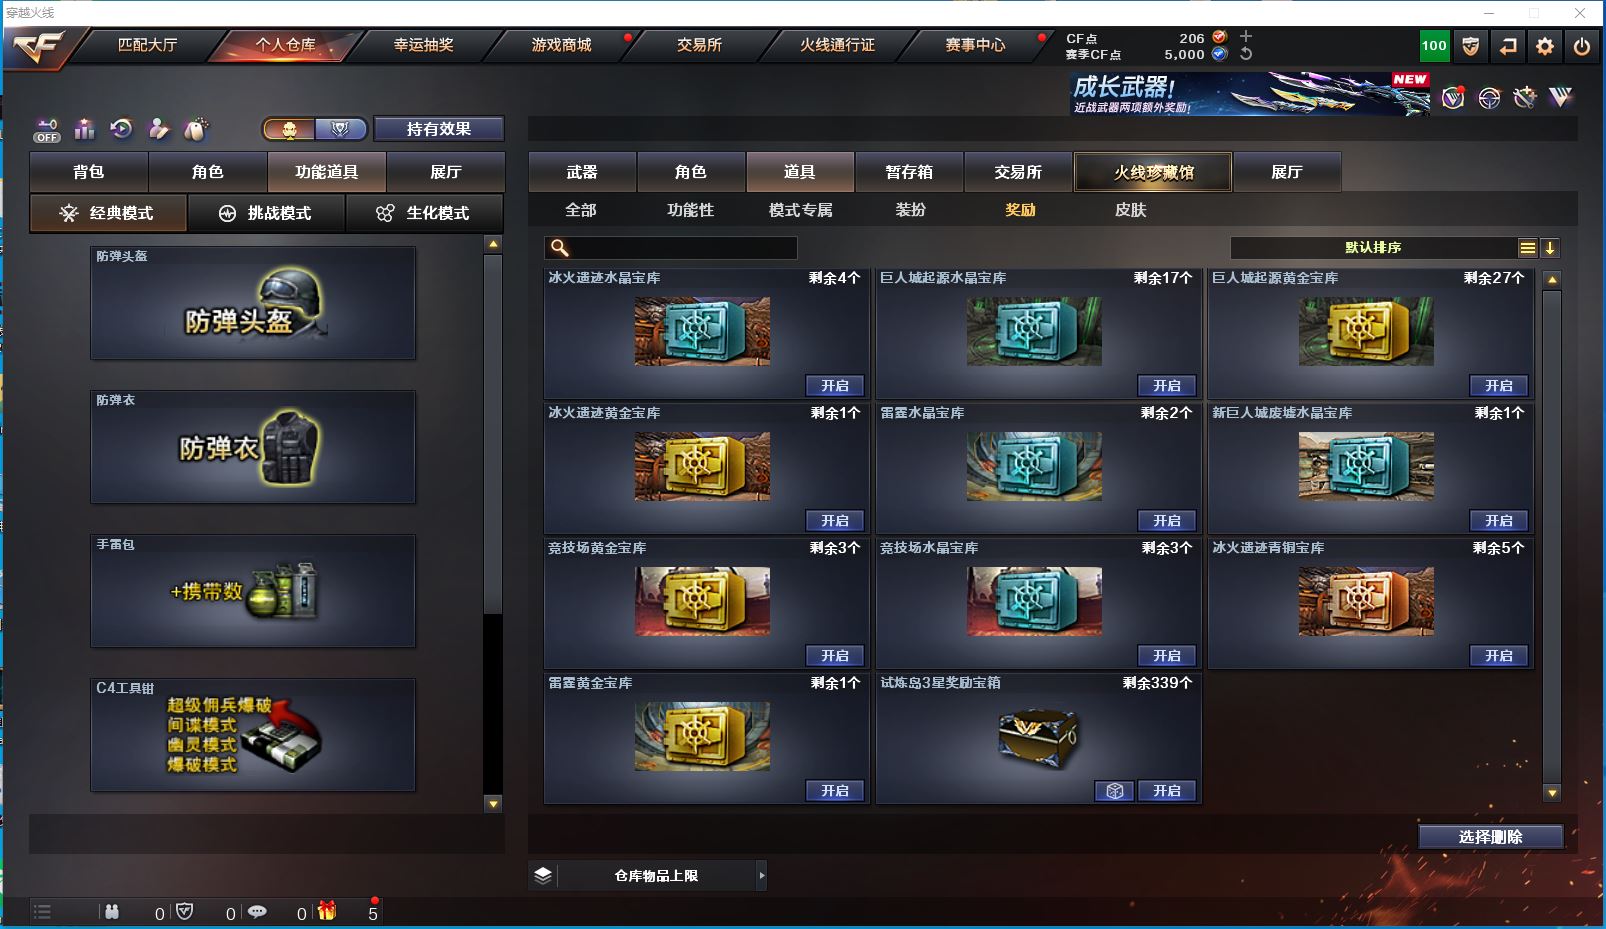
Task: Click the 选择删除 button
Action: coord(1490,837)
